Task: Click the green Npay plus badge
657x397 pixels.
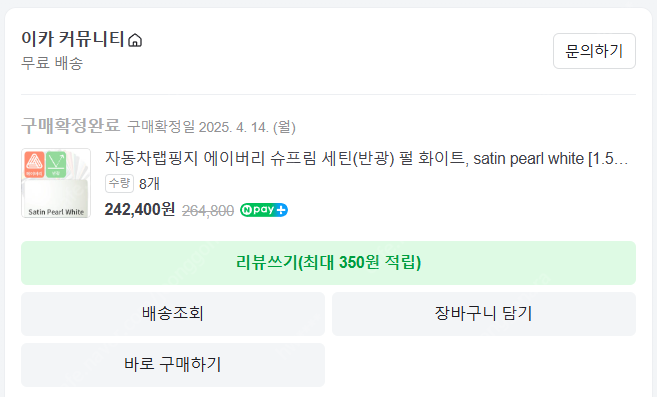Action: tap(264, 210)
